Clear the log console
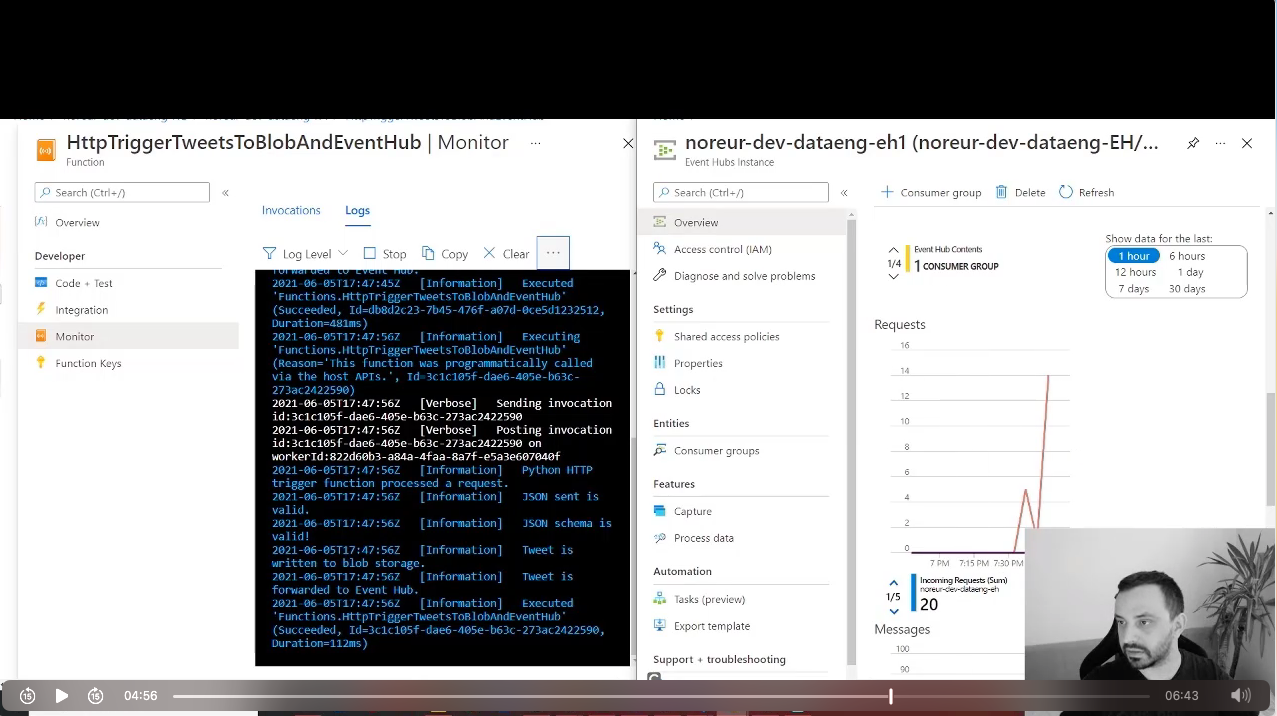The image size is (1277, 716). click(x=506, y=254)
